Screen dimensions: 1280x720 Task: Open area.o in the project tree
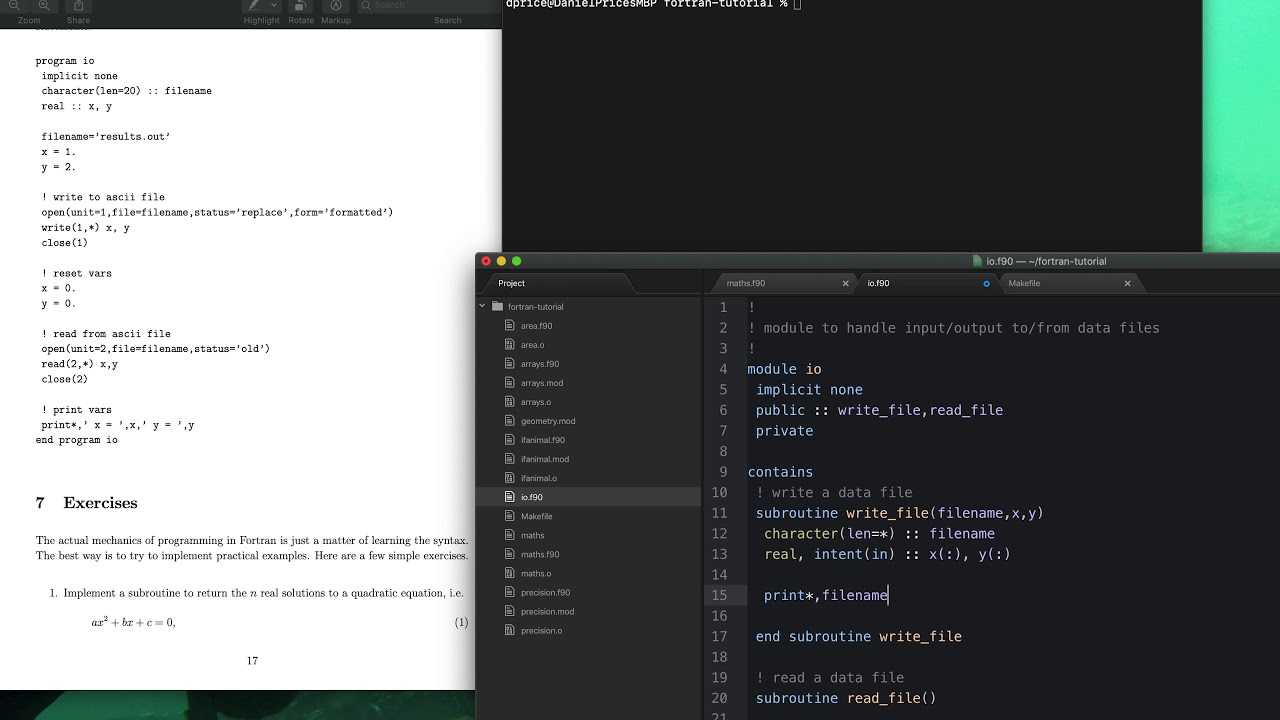(532, 345)
